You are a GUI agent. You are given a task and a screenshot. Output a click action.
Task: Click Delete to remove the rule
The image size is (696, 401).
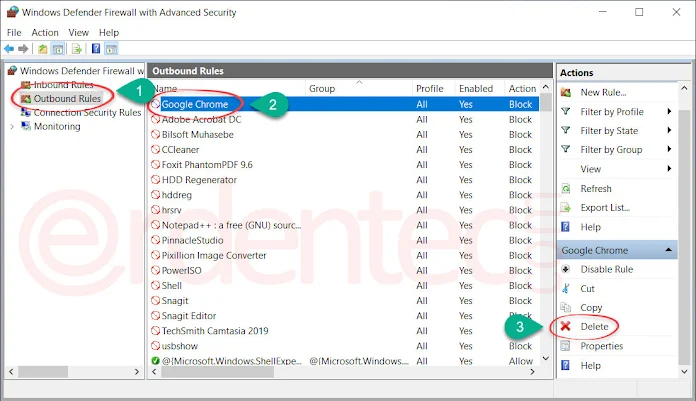point(594,327)
